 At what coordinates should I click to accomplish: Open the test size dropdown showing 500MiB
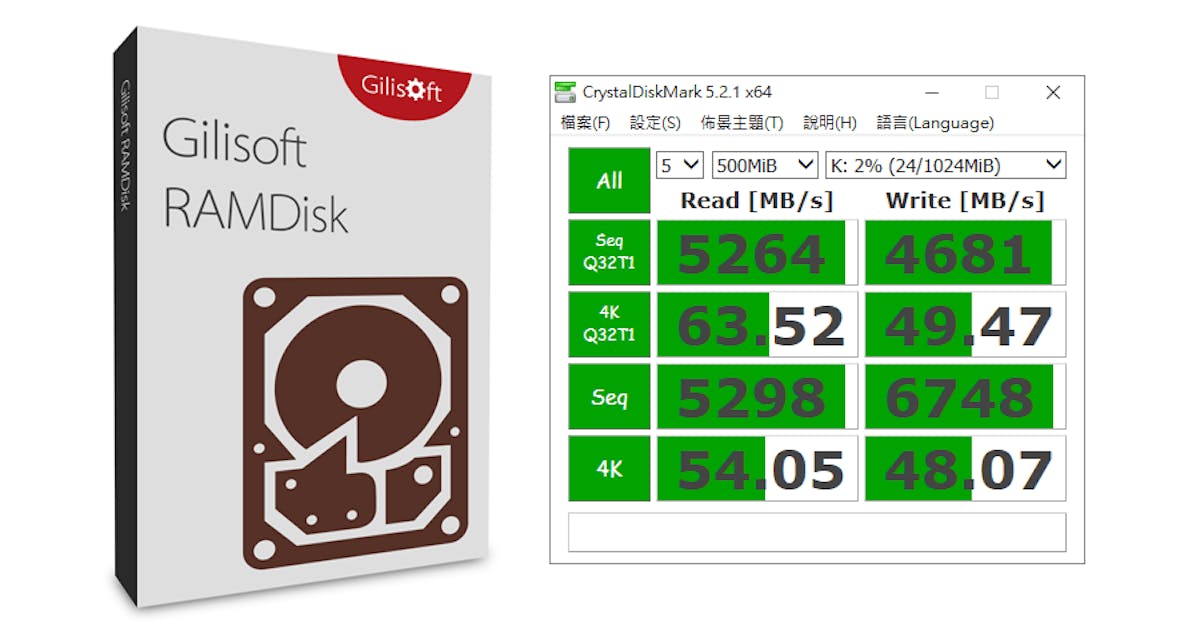coord(765,165)
